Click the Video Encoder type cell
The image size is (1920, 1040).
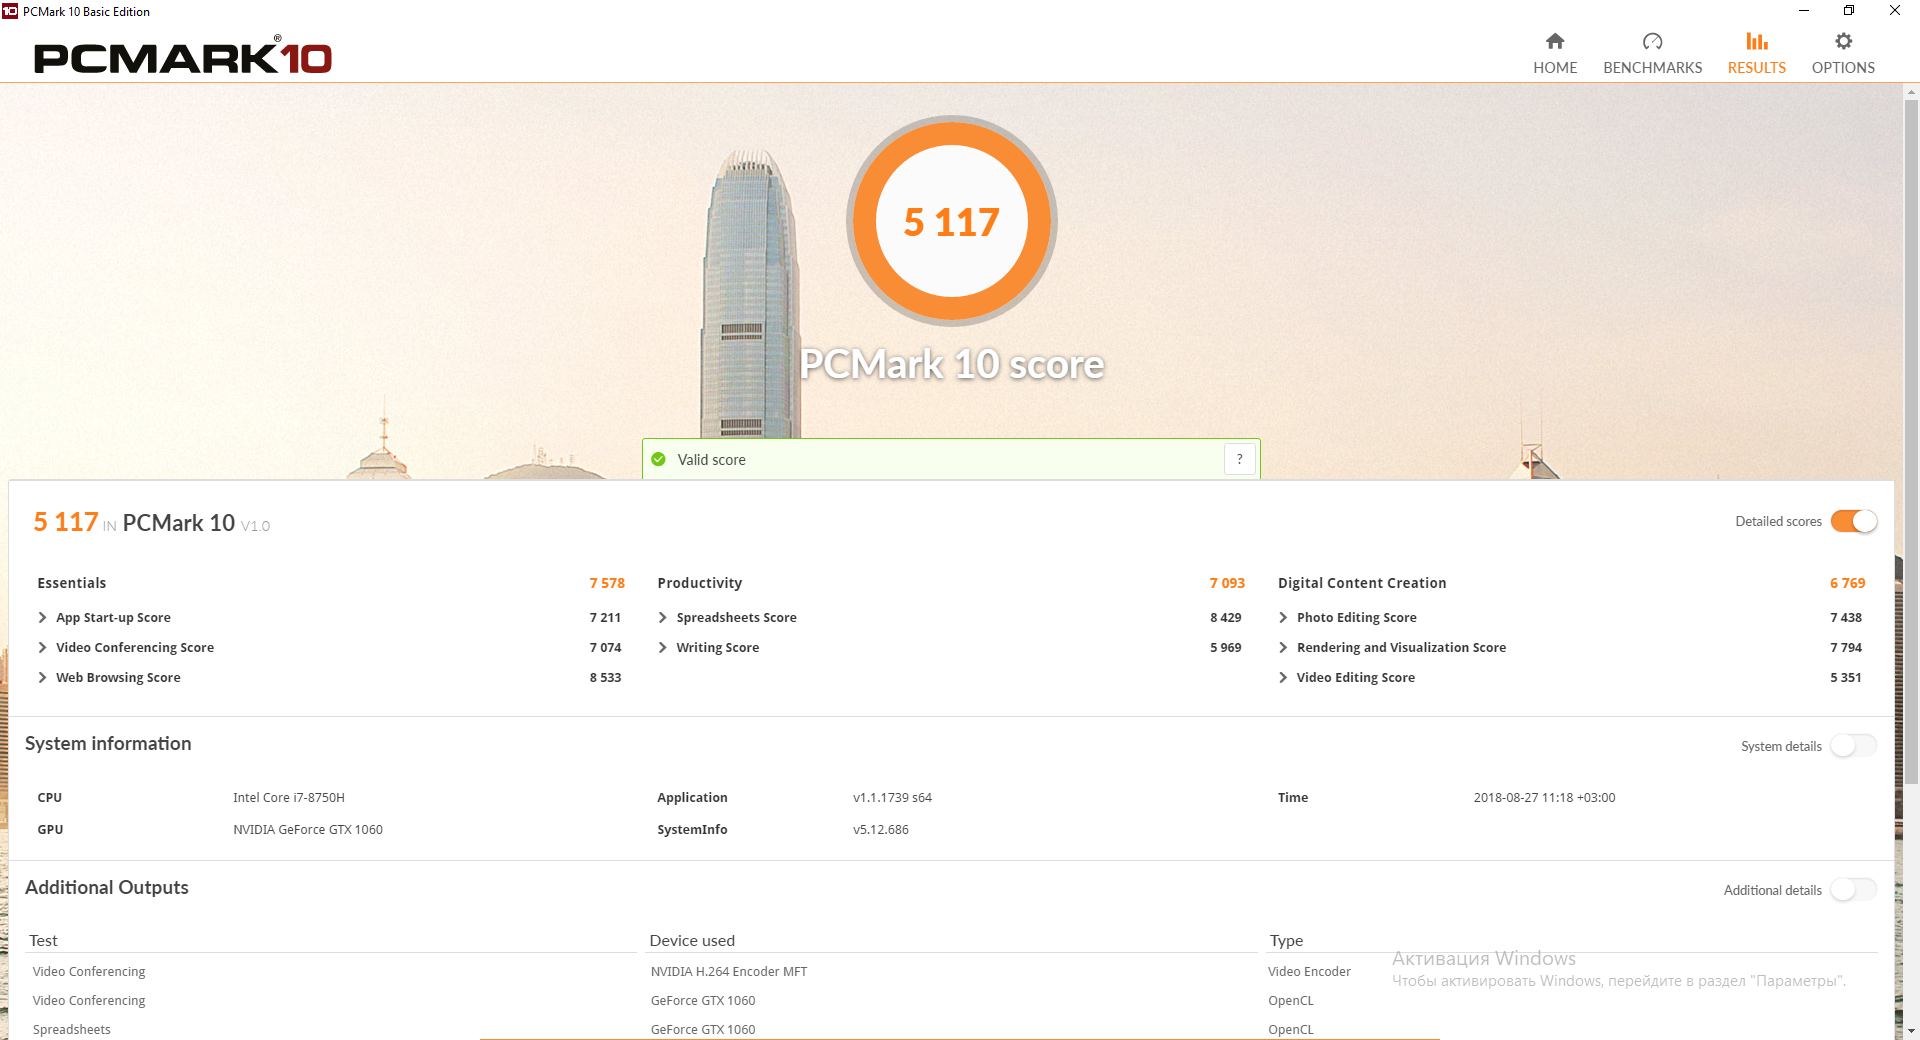click(1309, 972)
